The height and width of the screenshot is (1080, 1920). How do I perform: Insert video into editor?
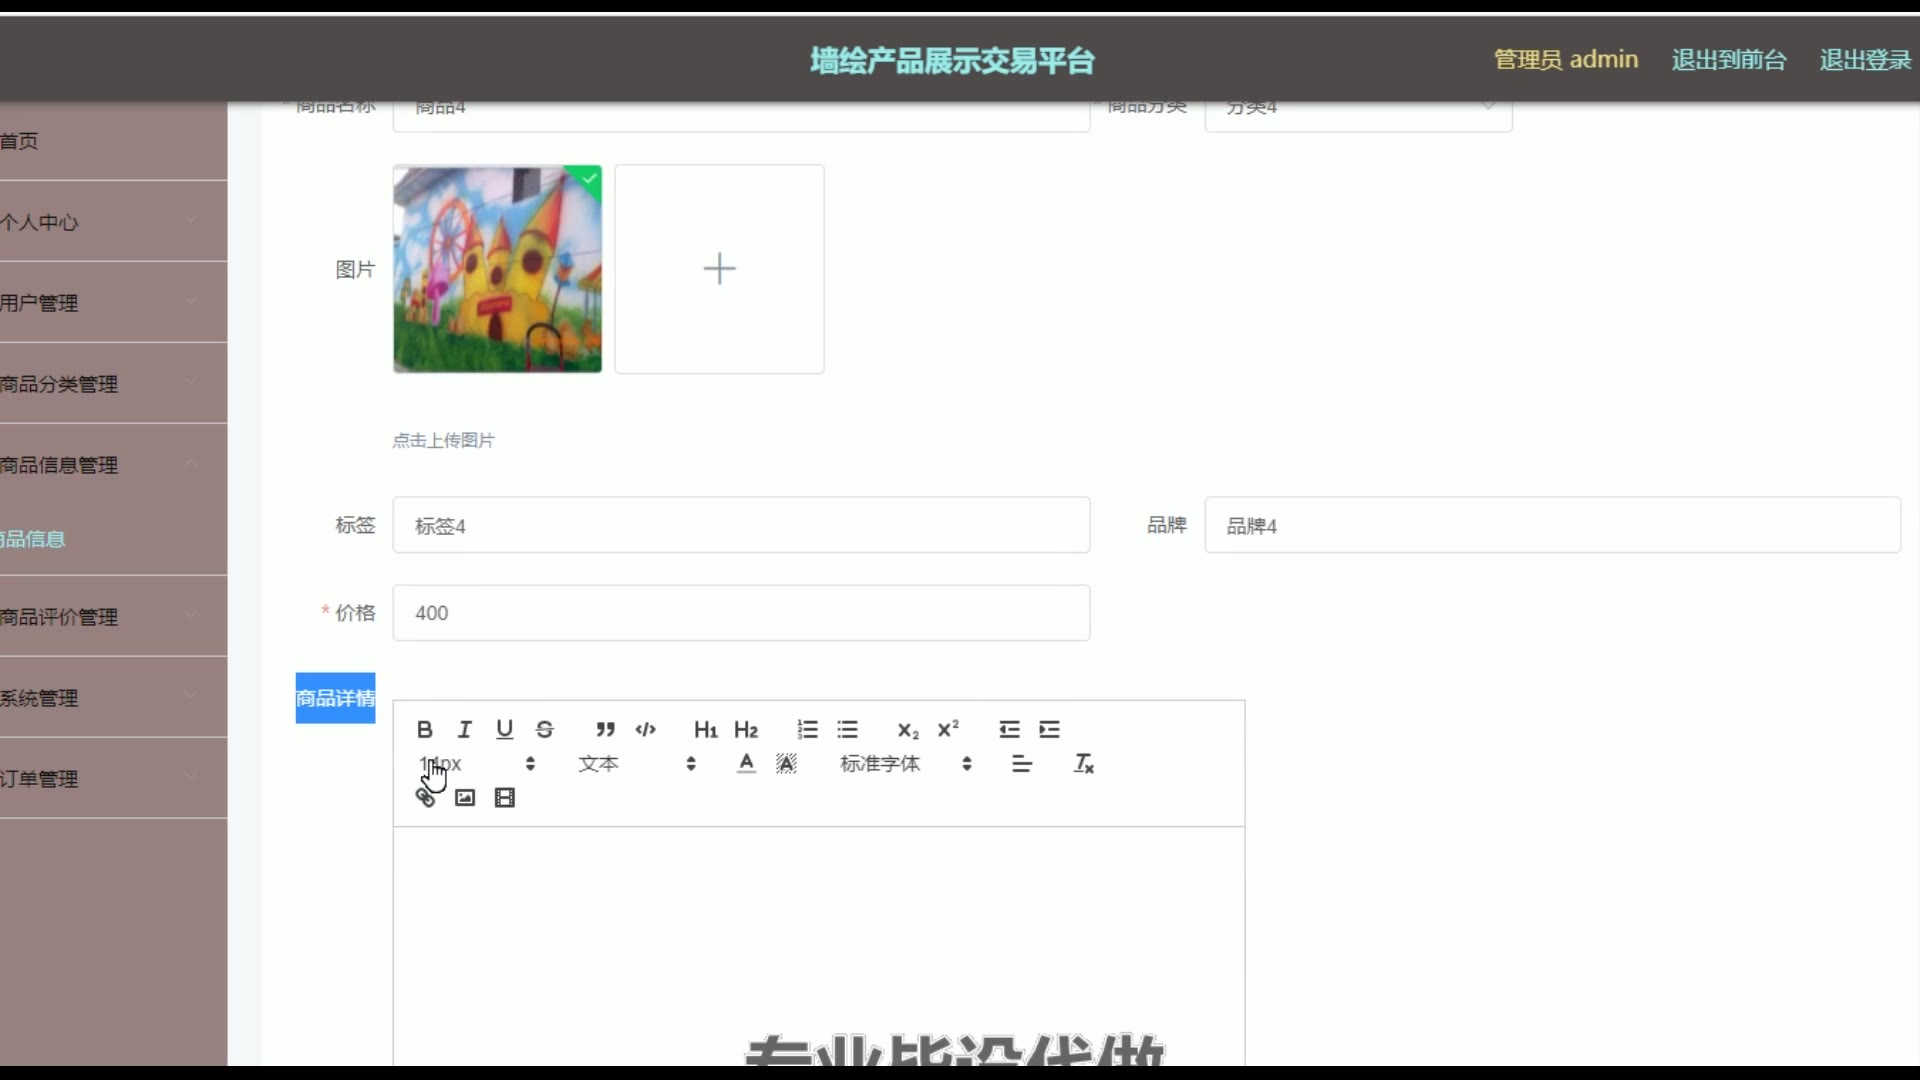point(505,797)
